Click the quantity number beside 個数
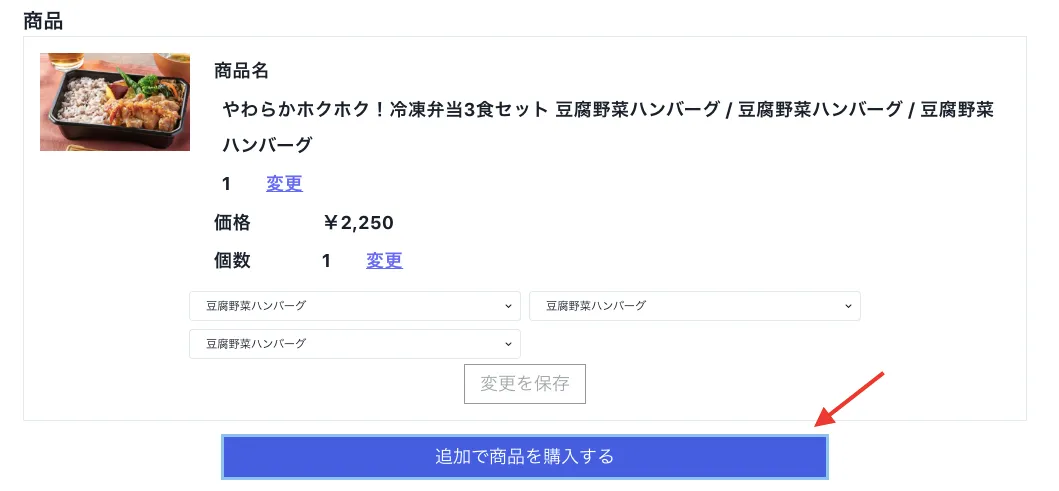 coord(326,261)
